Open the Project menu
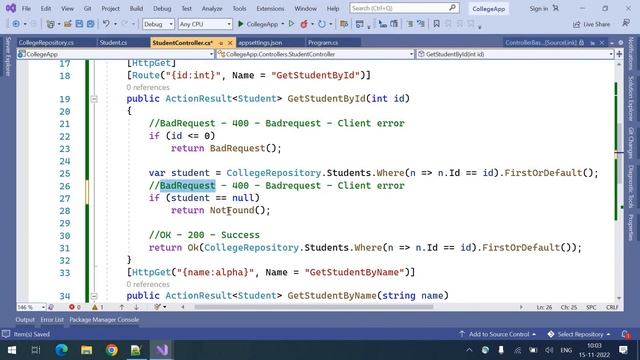The height and width of the screenshot is (360, 640). pos(110,8)
